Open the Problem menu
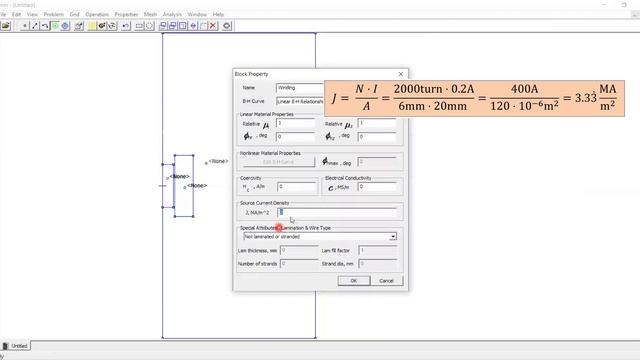 point(53,14)
